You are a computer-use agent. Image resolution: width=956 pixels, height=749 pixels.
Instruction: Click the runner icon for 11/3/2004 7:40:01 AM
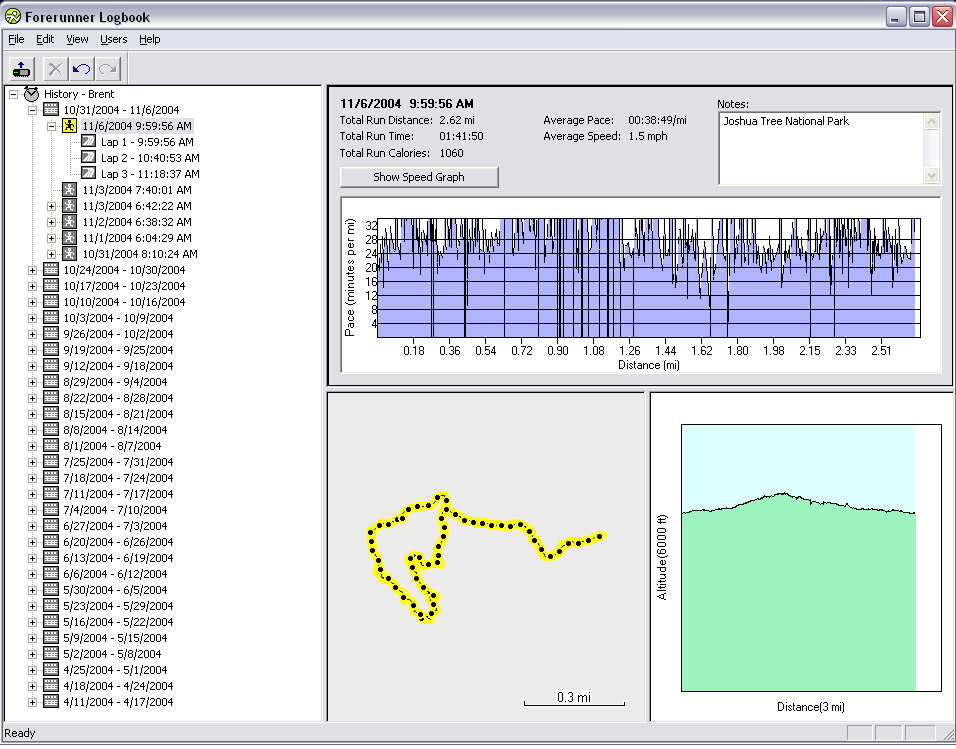[70, 190]
